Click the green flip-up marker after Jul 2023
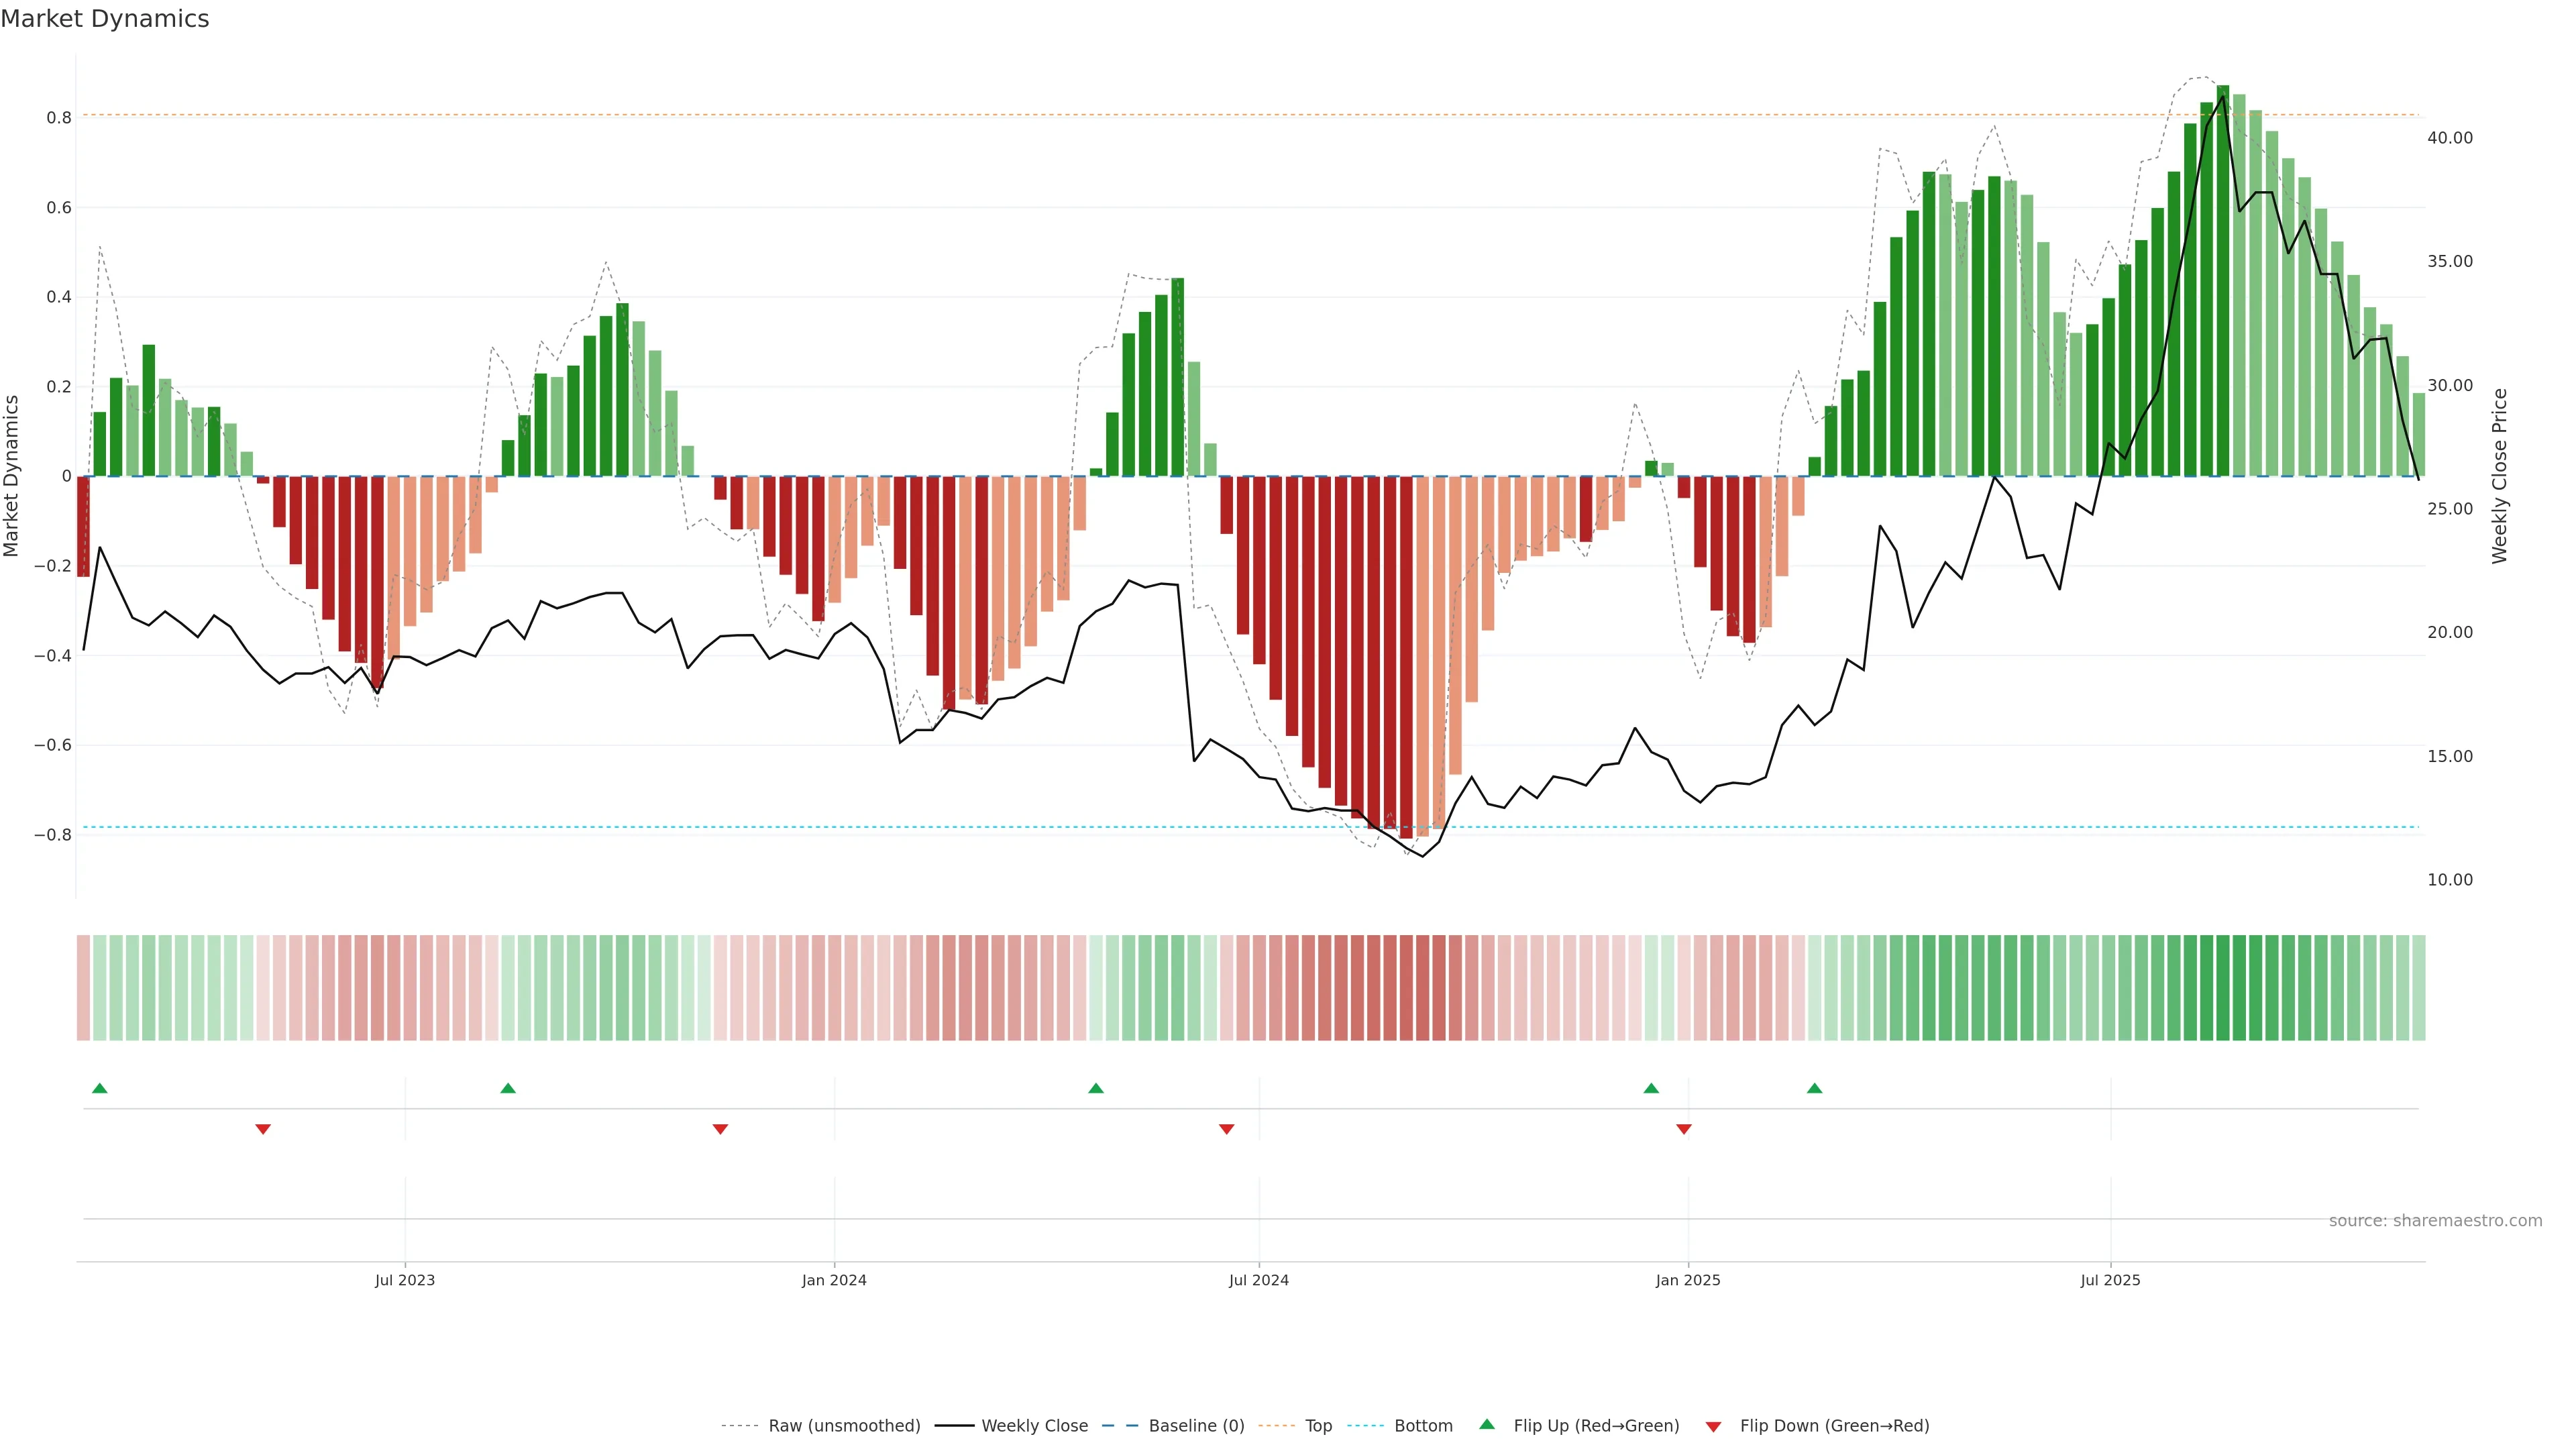This screenshot has height=1449, width=2576. coord(508,1088)
